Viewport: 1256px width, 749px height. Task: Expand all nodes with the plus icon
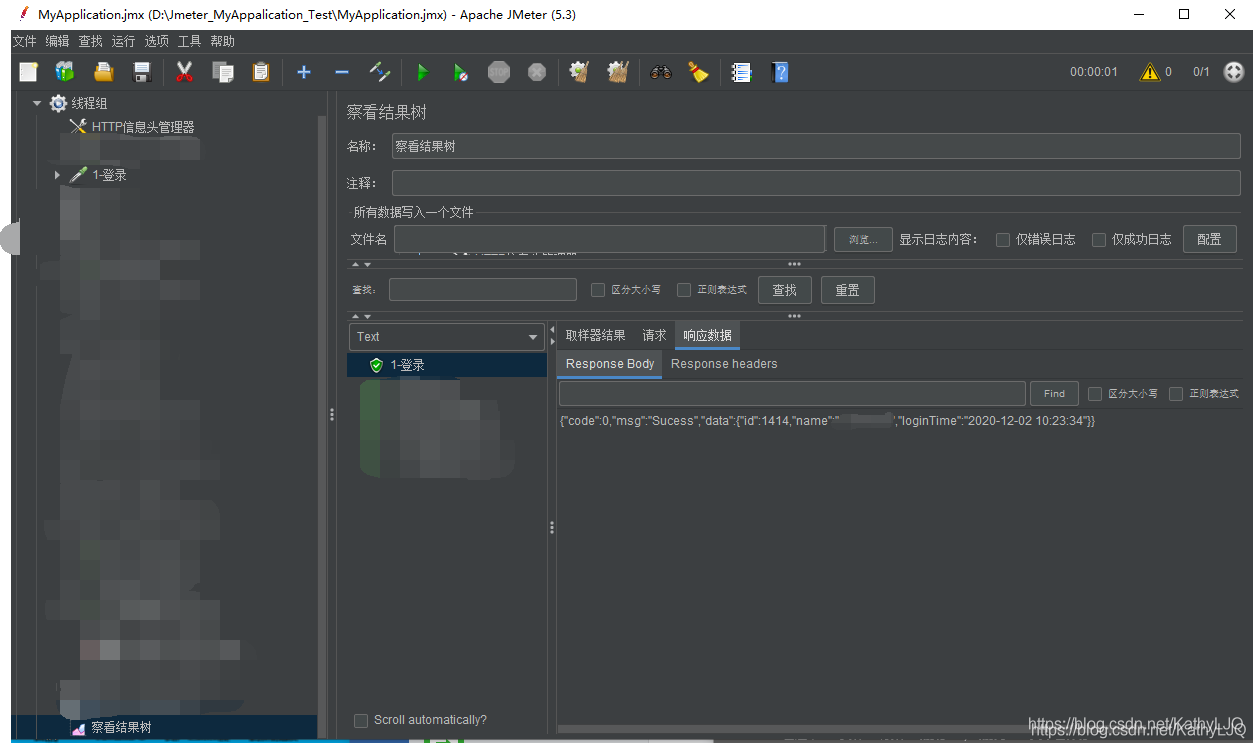[304, 72]
